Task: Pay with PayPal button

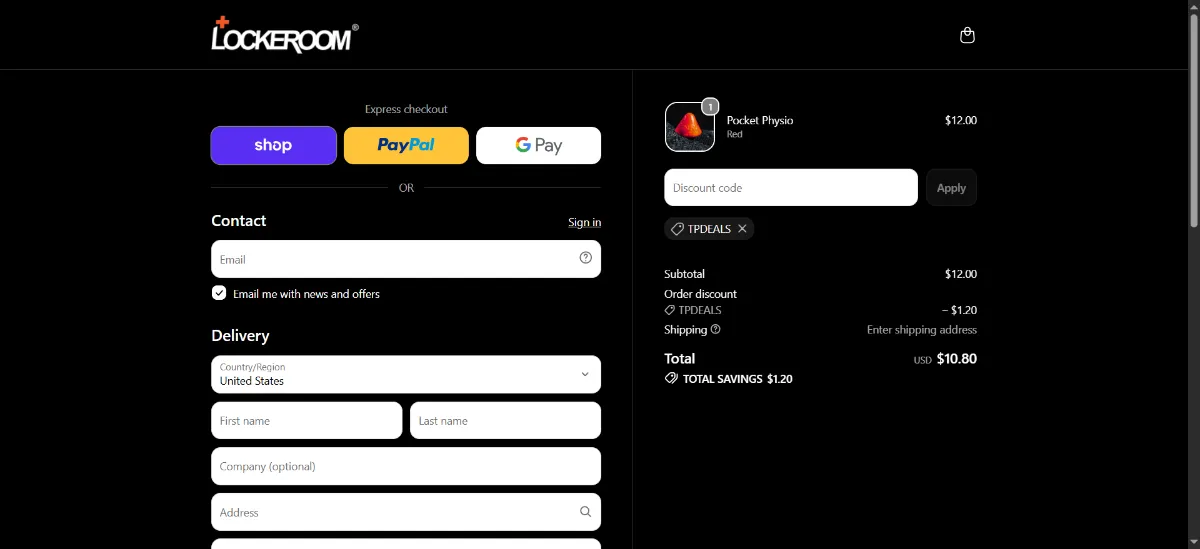Action: [406, 145]
